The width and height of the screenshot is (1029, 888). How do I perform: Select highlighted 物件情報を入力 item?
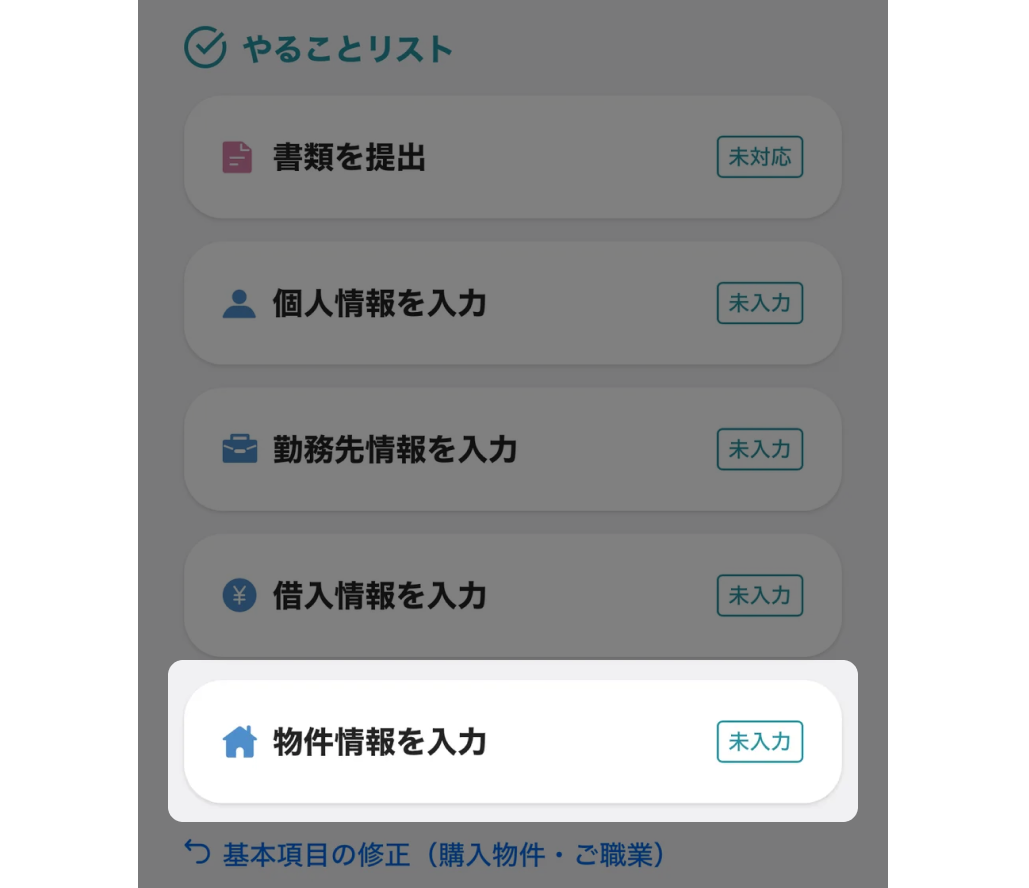pos(379,742)
